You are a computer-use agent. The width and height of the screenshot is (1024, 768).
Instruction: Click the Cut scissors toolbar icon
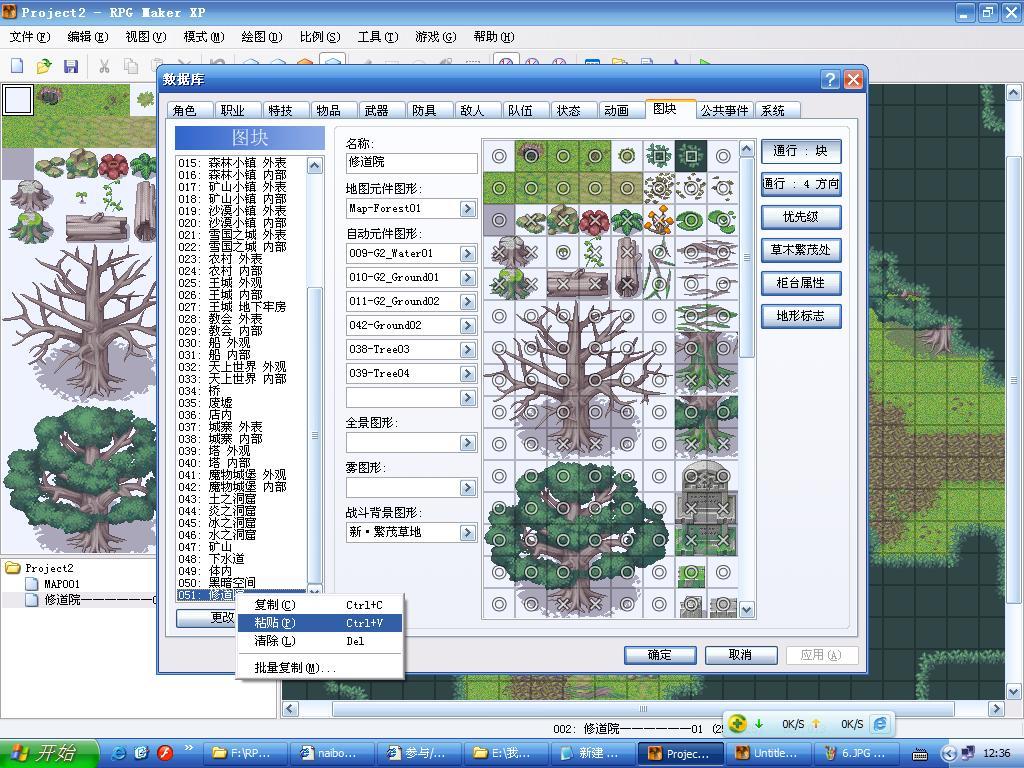104,66
